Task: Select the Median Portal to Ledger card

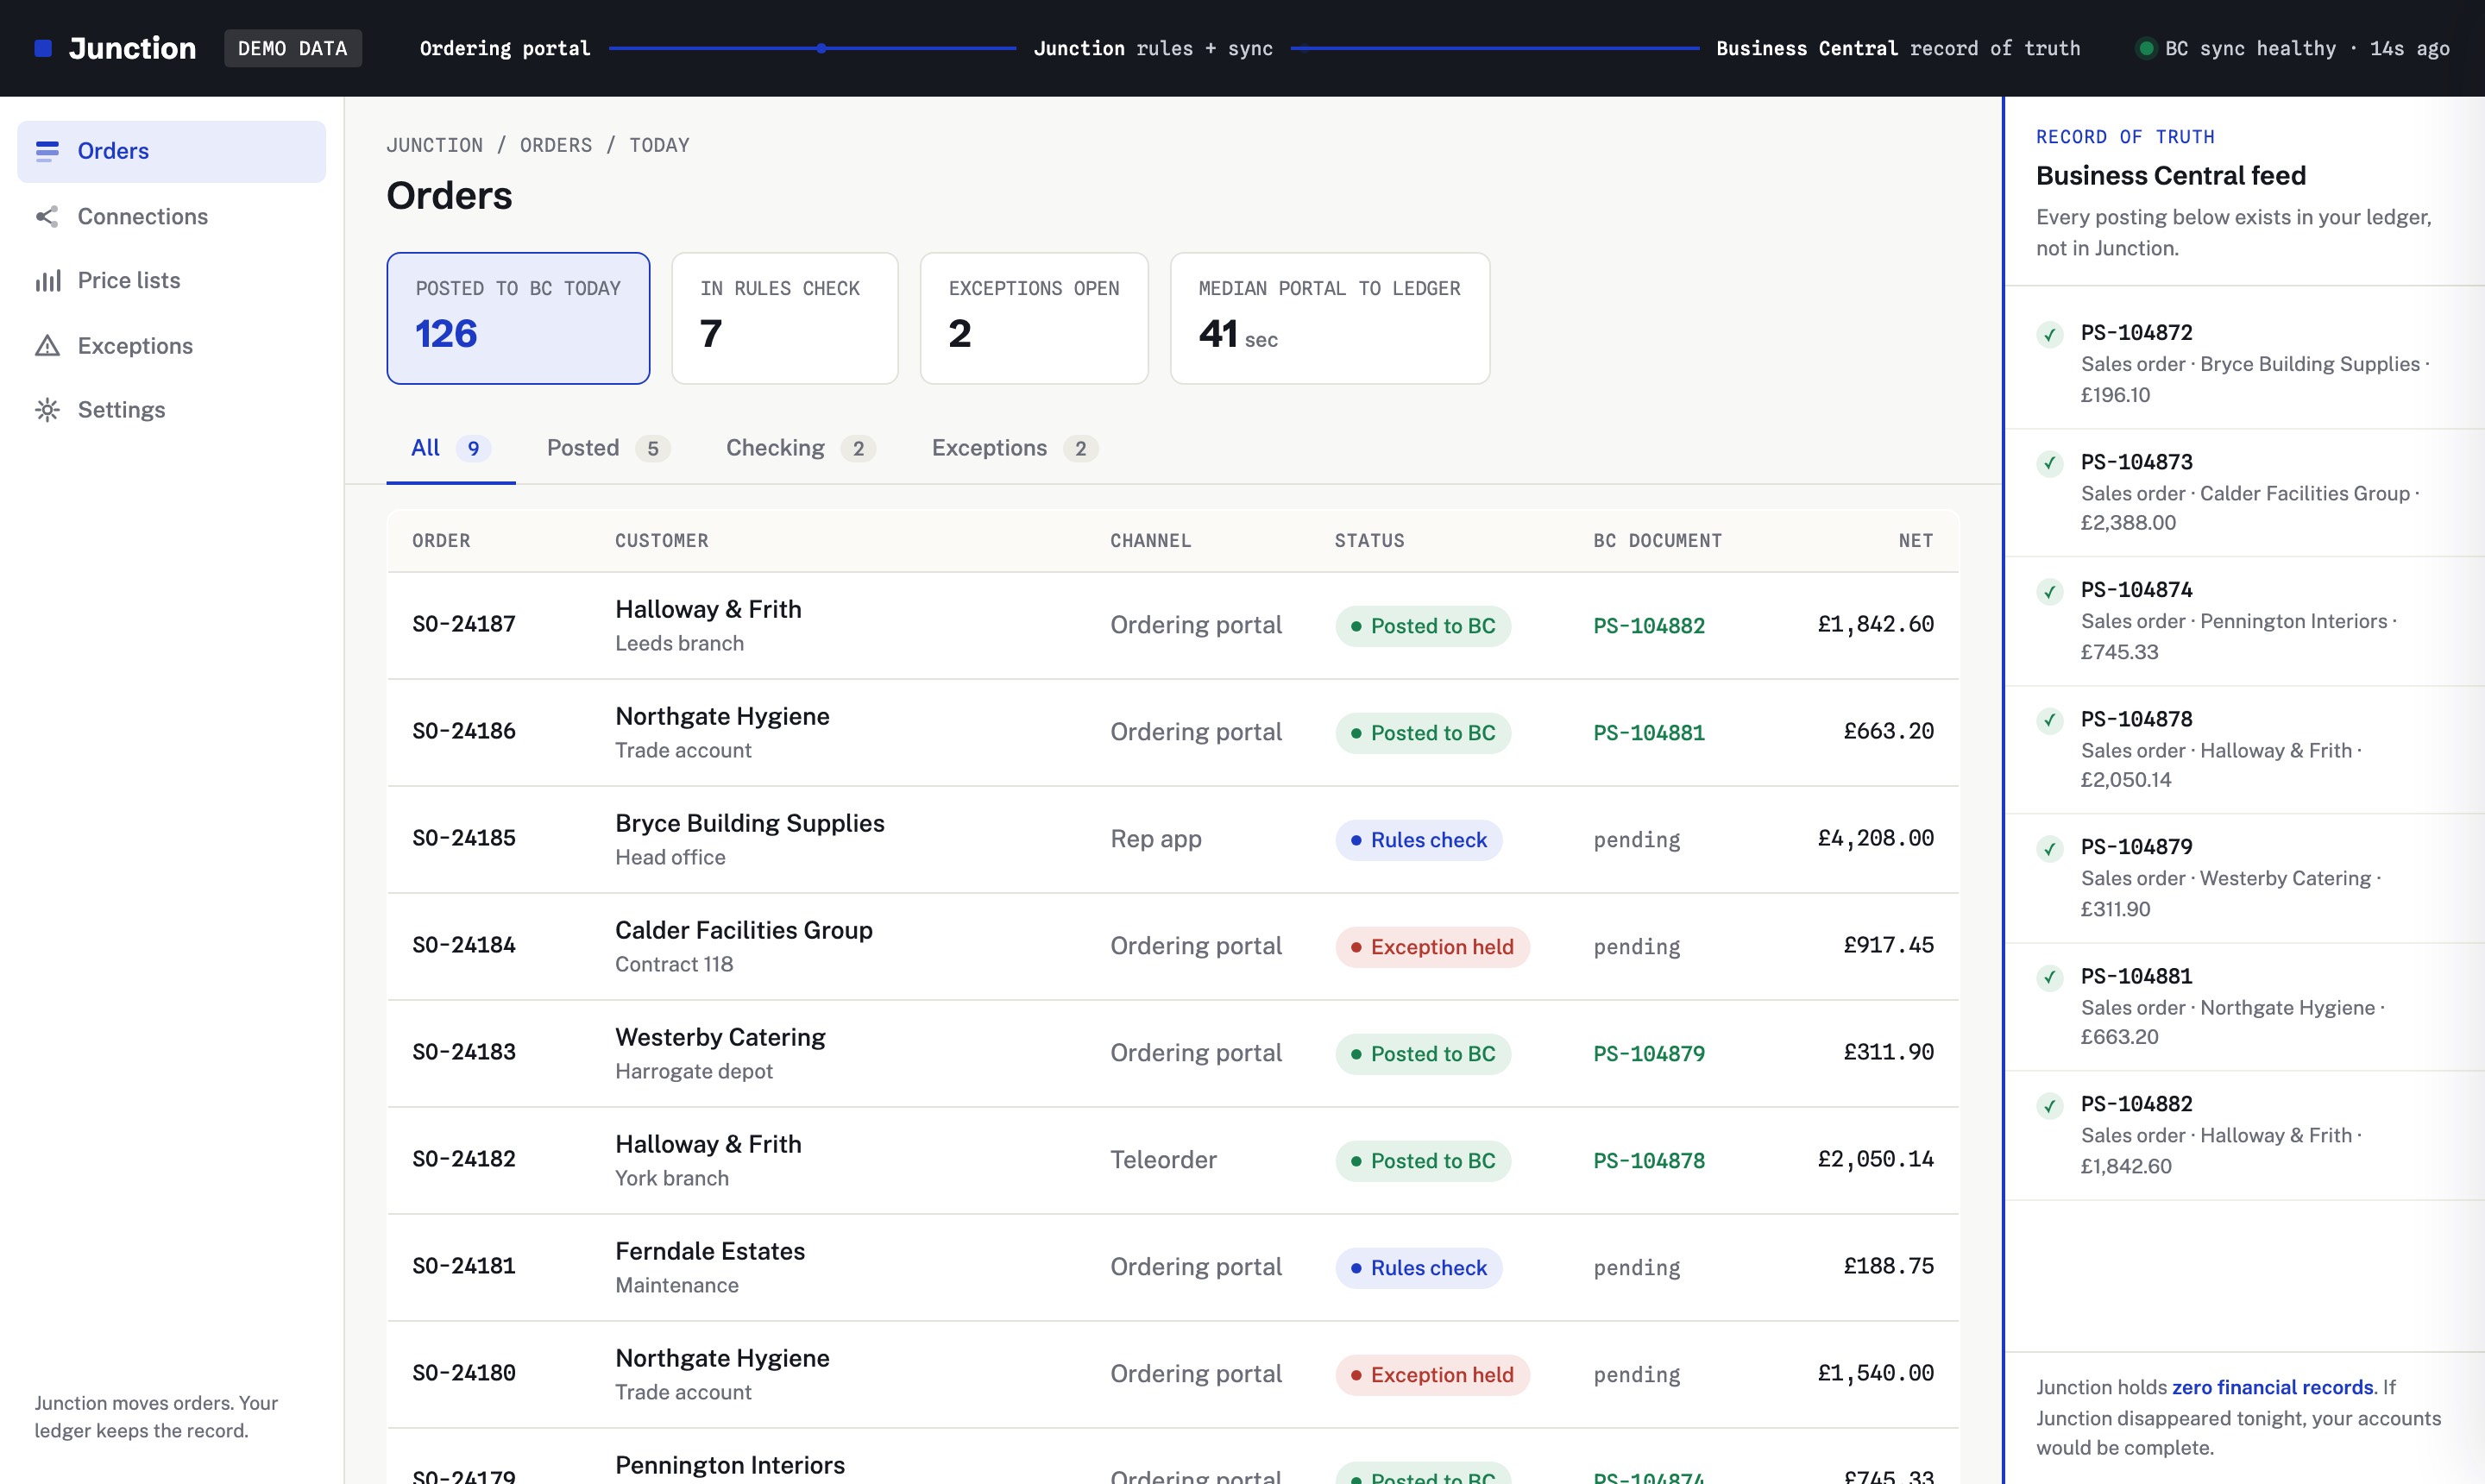Action: click(x=1330, y=318)
